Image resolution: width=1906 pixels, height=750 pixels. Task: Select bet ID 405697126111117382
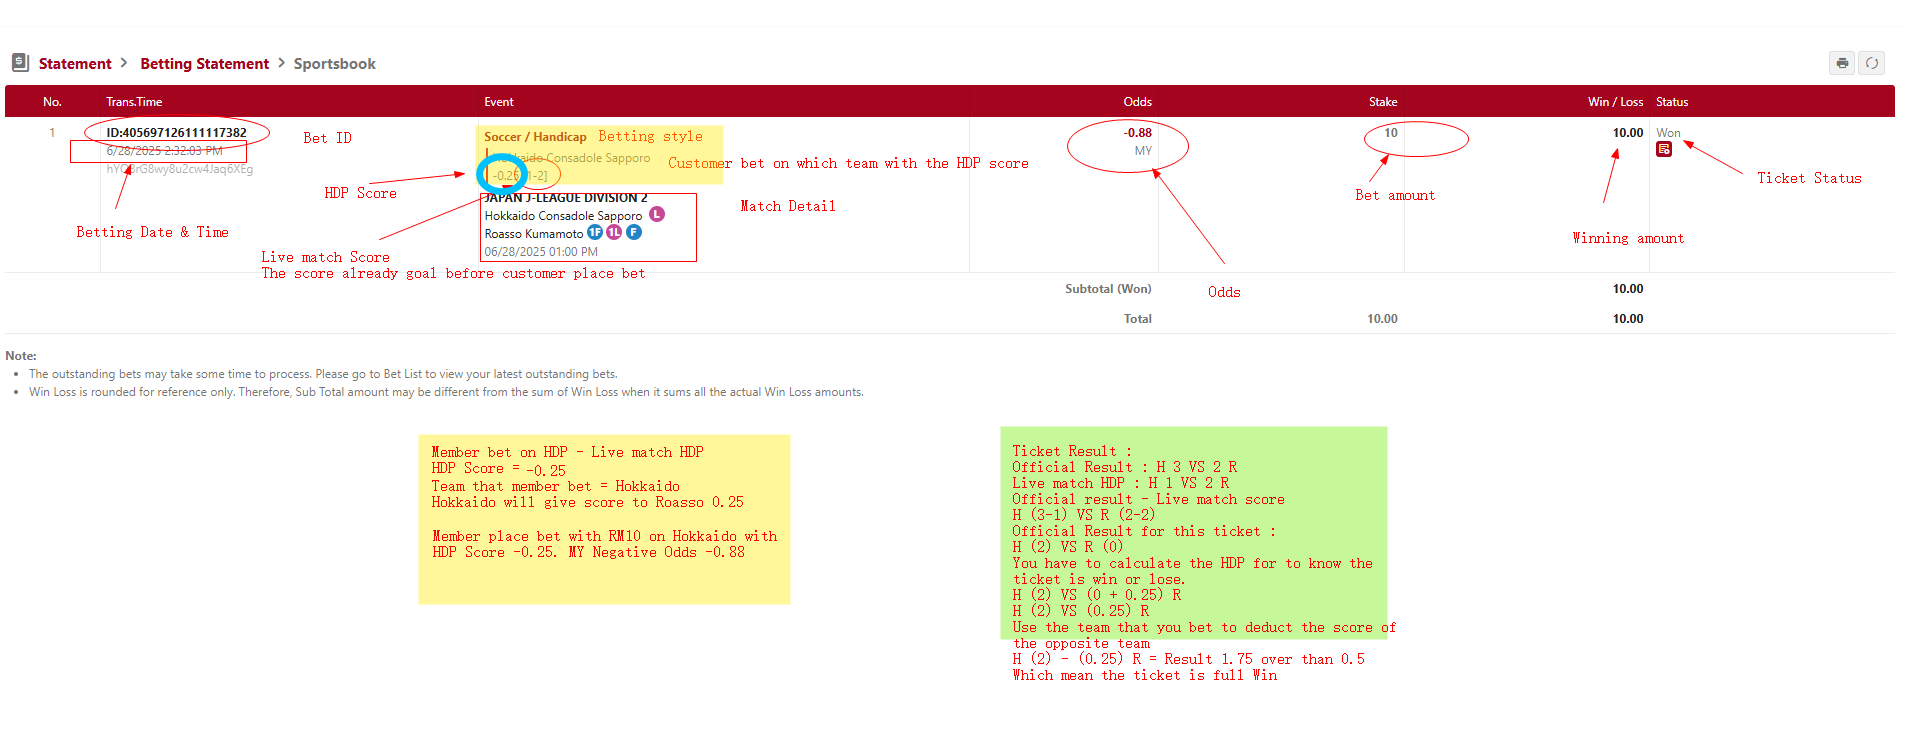(176, 133)
